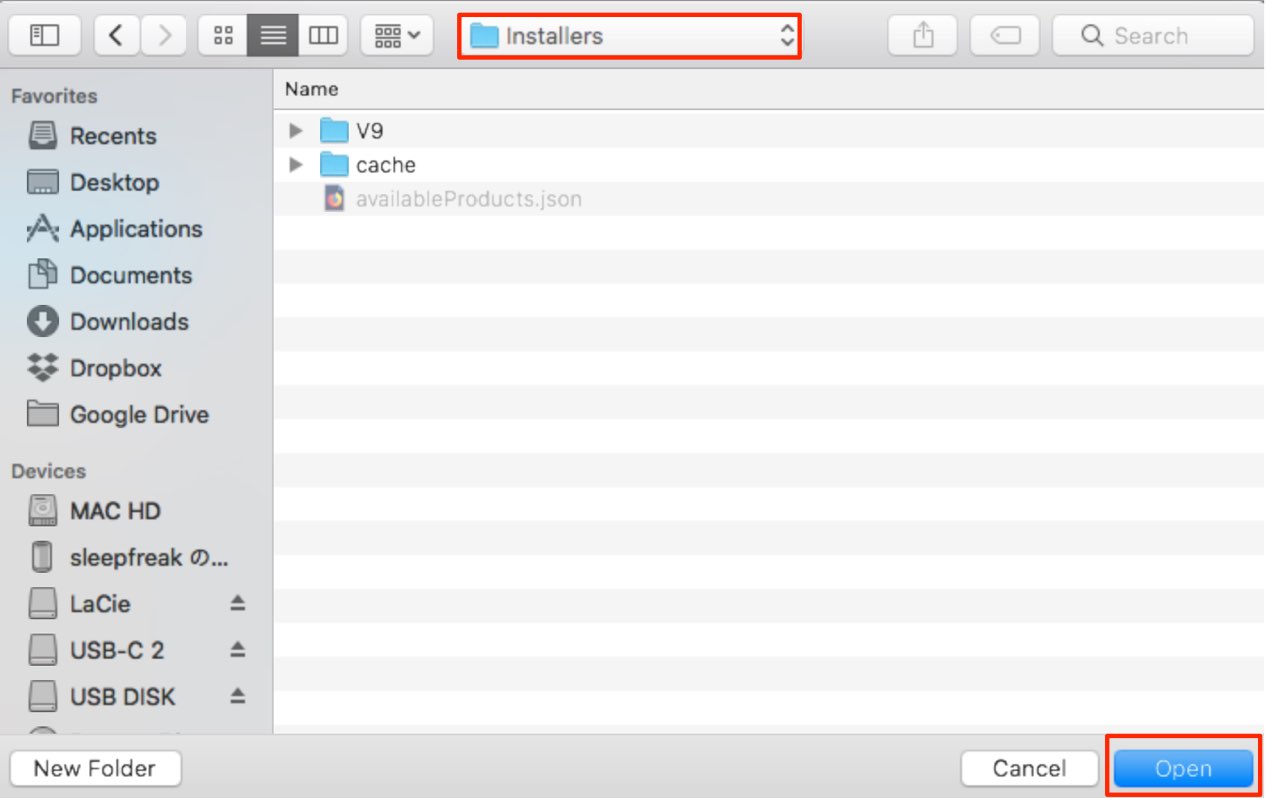Open the Installers path popup
Screen dimensions: 1266x798
(630, 36)
